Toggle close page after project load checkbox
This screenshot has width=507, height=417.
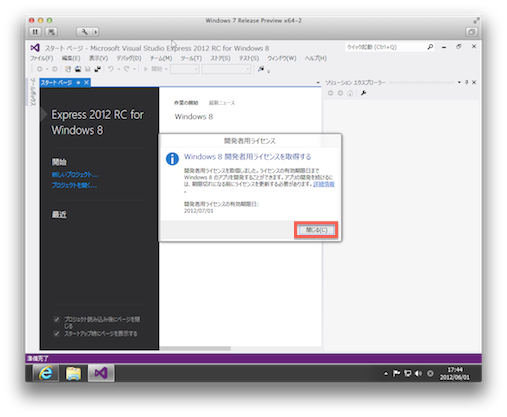(x=56, y=319)
